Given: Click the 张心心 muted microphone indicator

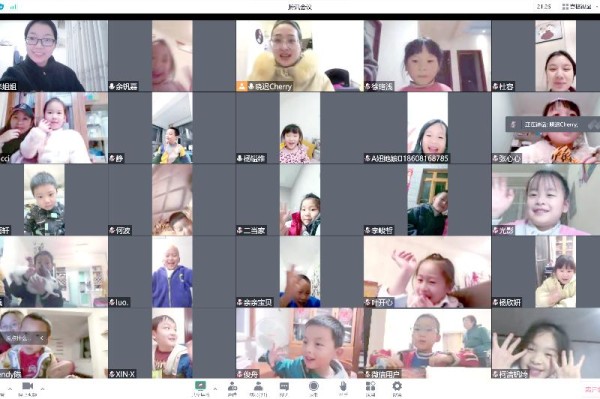Looking at the screenshot, I should pyautogui.click(x=496, y=158).
